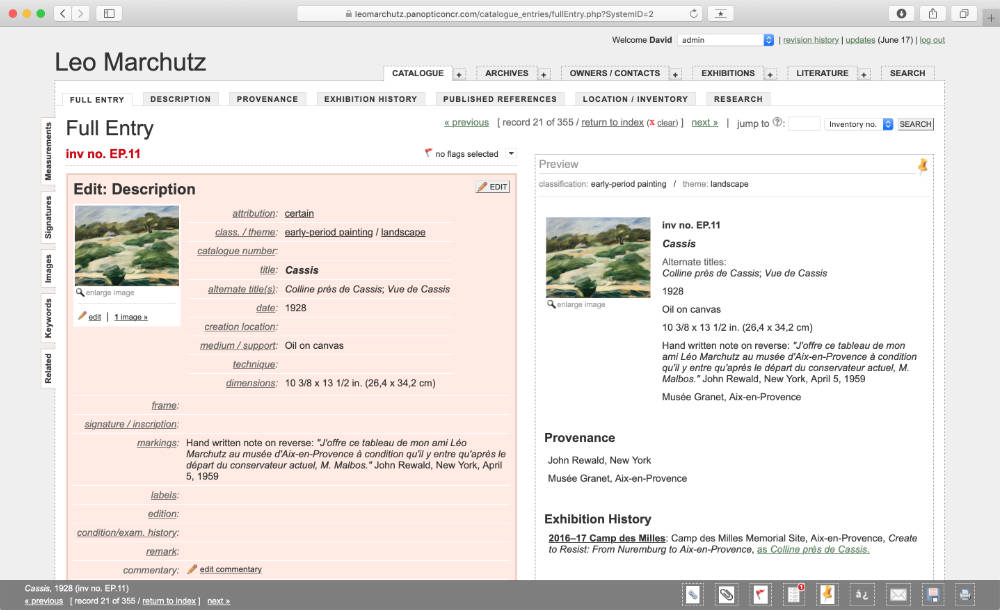Click plus icon beside Archives tab
This screenshot has height=610, width=1000.
[x=543, y=75]
